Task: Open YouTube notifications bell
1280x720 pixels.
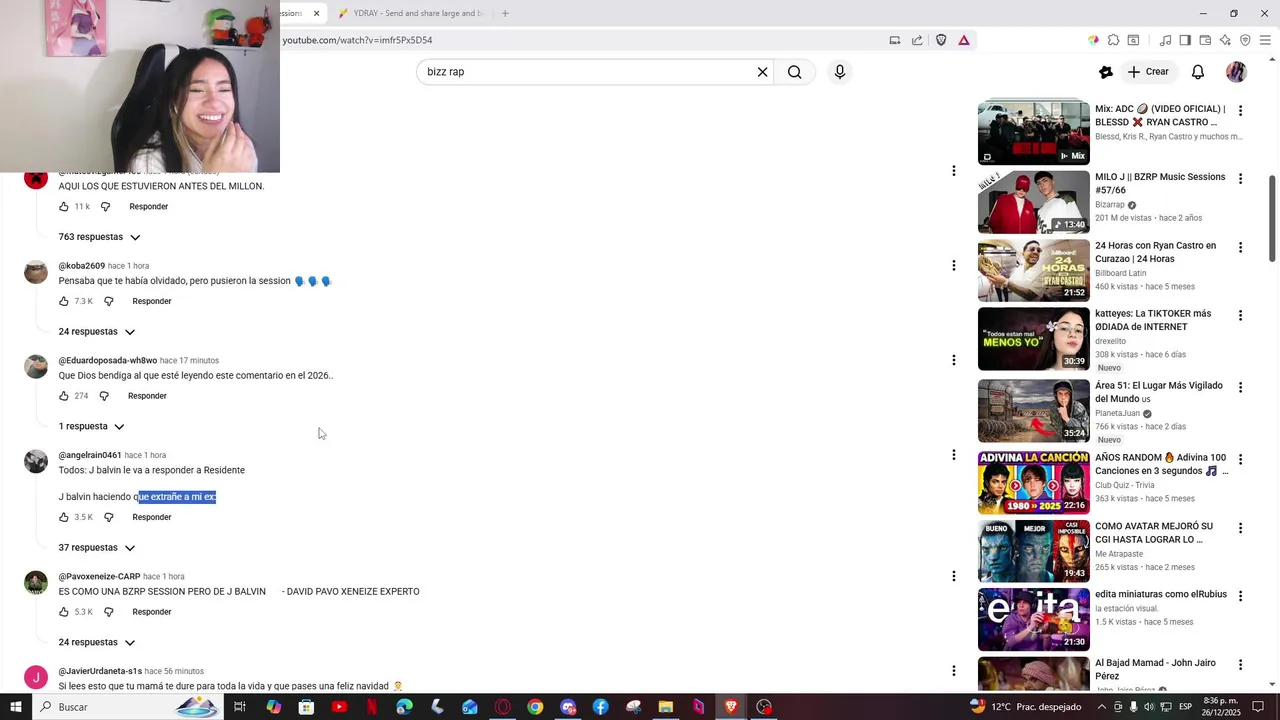Action: (x=1197, y=72)
